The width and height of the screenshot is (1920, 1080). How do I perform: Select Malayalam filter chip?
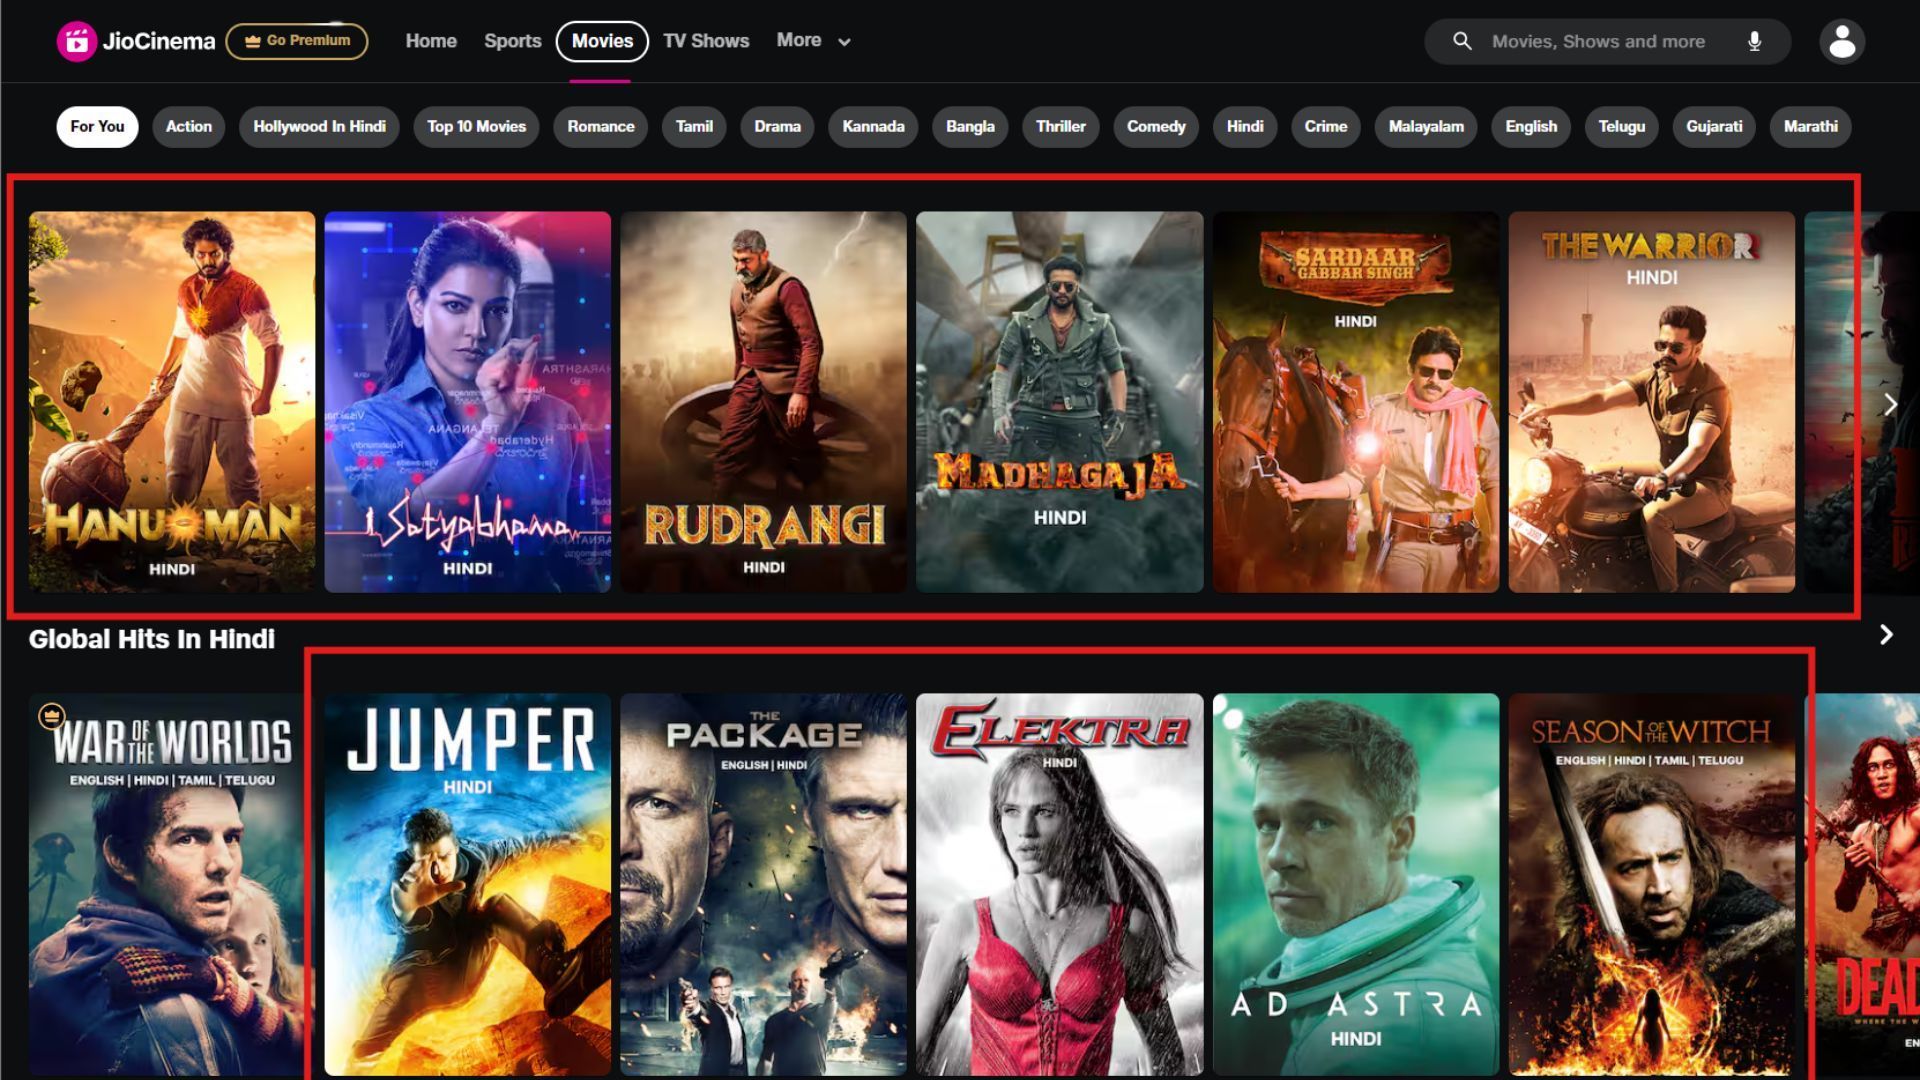click(1426, 127)
